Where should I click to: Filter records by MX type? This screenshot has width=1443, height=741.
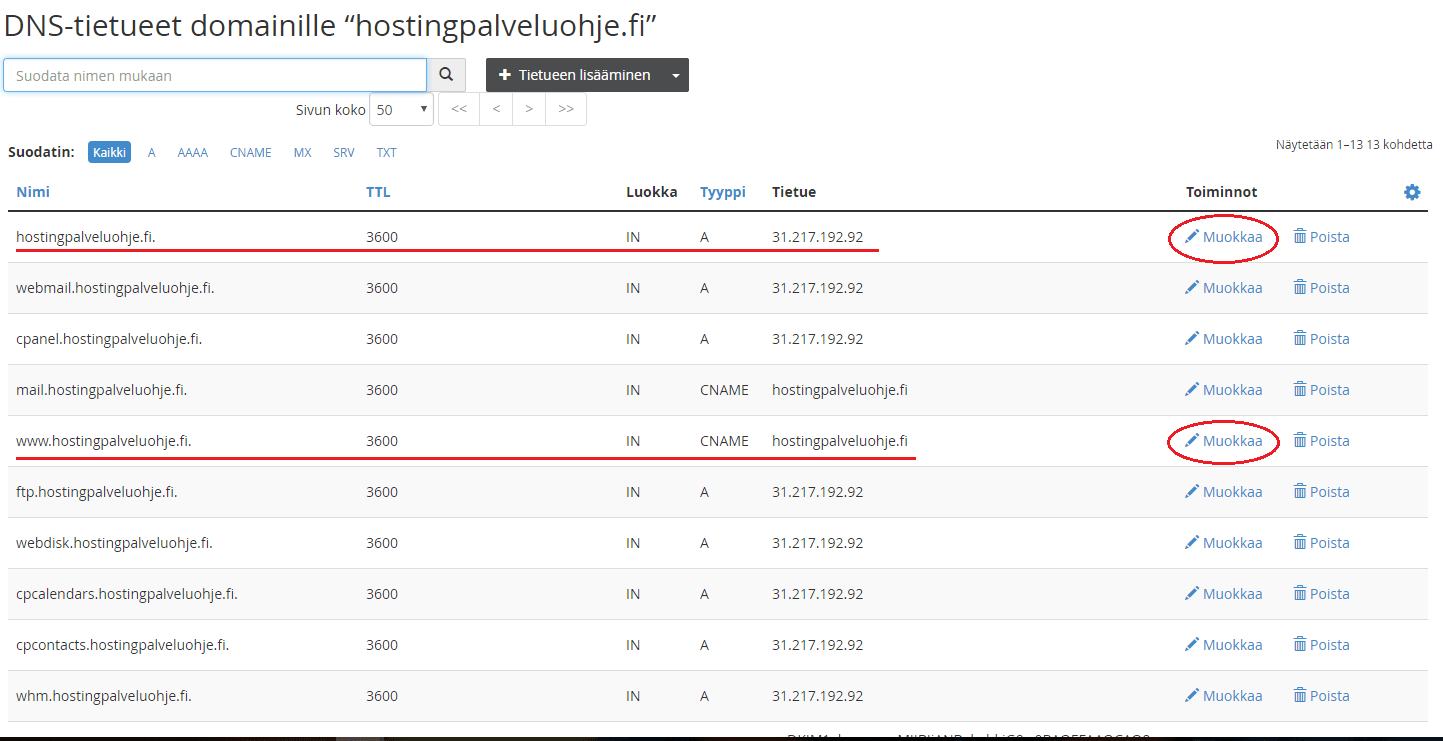302,153
